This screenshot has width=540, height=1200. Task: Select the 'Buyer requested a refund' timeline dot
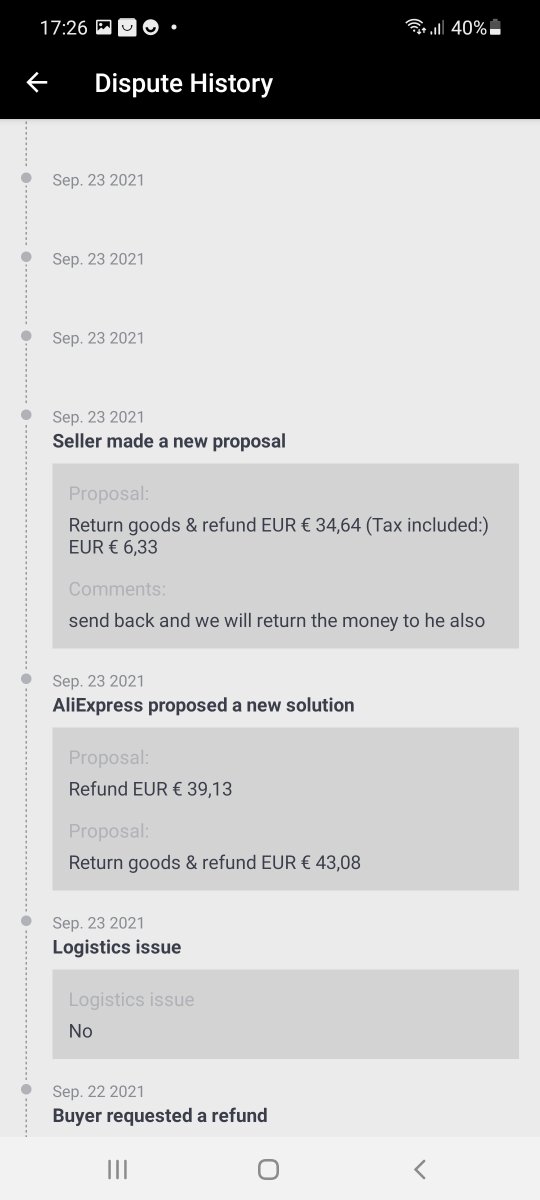point(26,1090)
